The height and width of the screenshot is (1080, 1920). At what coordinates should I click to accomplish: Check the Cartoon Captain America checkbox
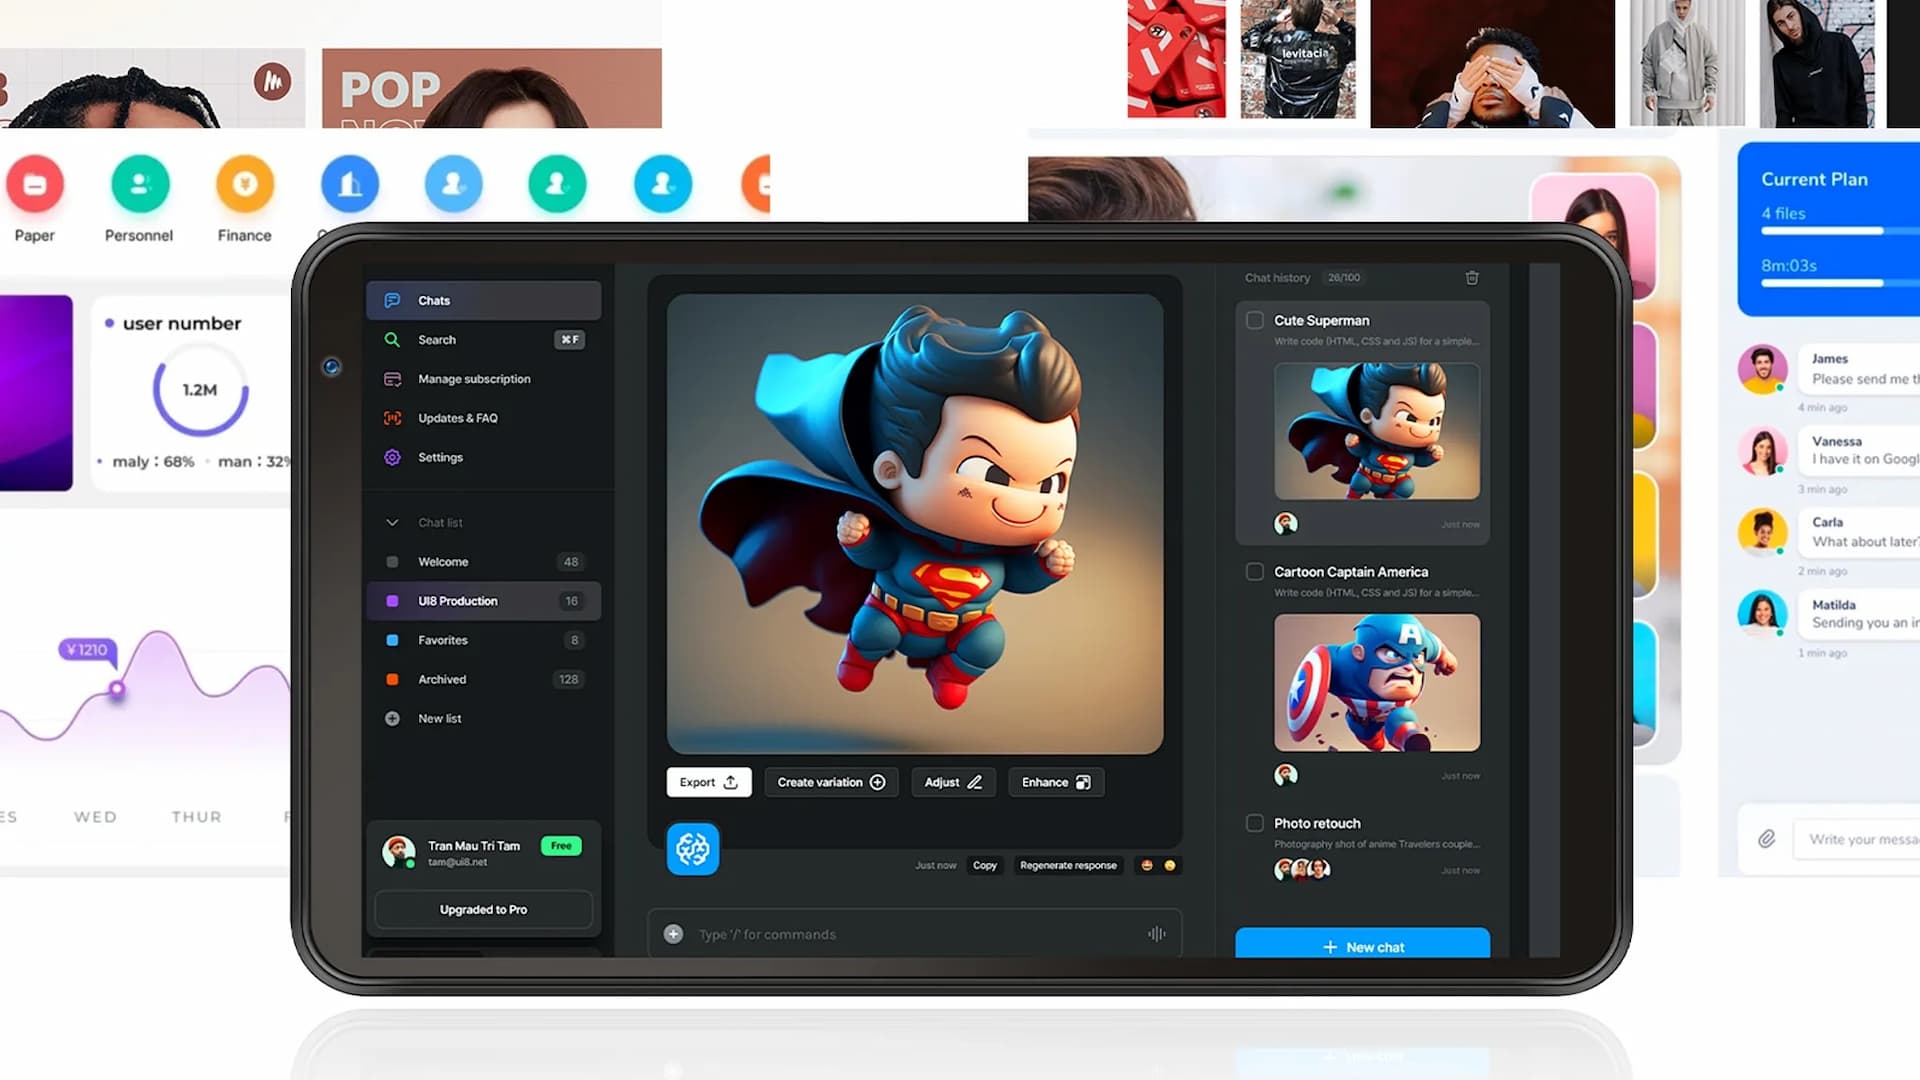coord(1254,572)
